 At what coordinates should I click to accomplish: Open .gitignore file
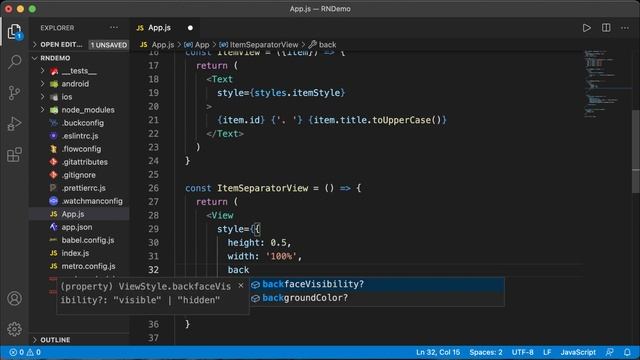point(78,175)
